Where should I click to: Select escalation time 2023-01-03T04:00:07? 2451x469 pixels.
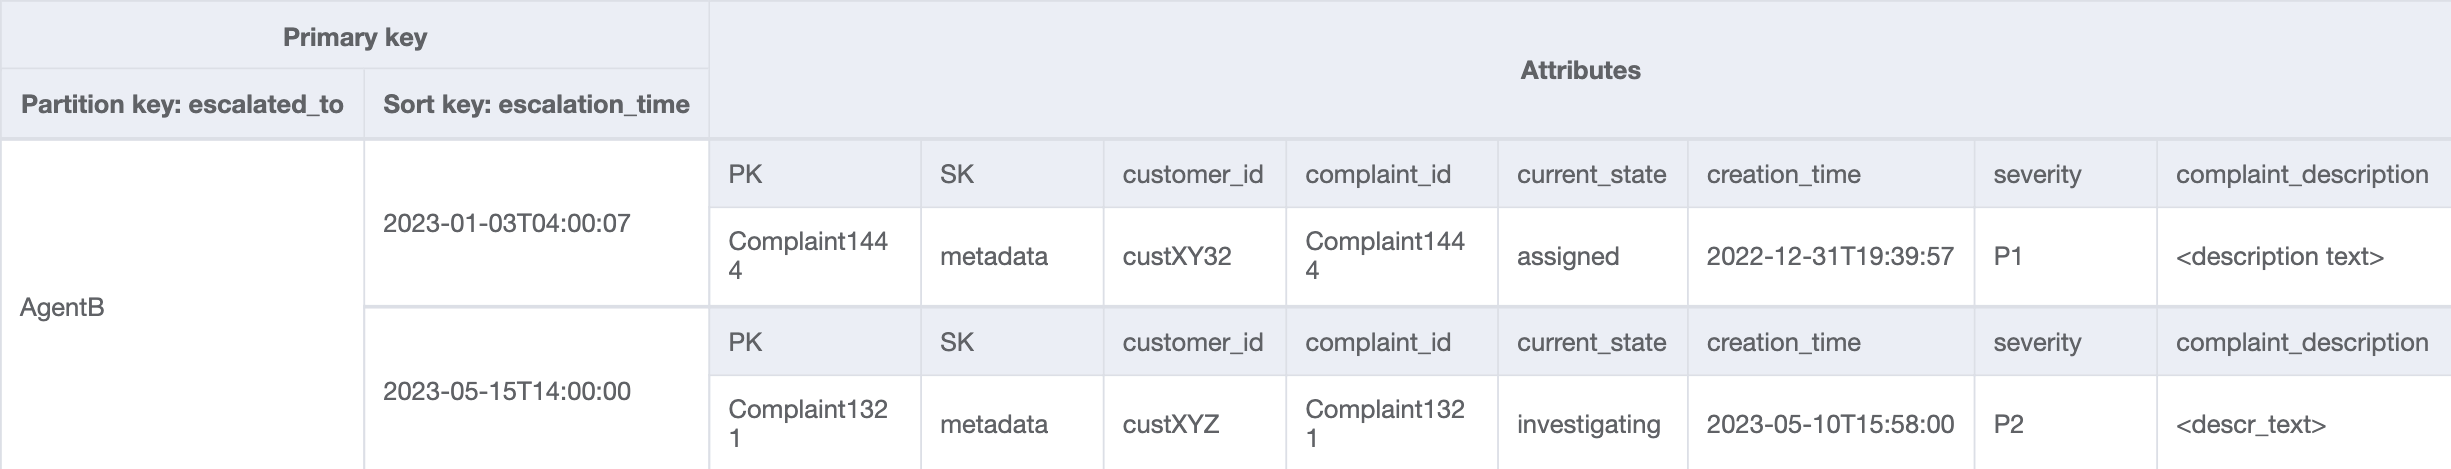point(506,223)
